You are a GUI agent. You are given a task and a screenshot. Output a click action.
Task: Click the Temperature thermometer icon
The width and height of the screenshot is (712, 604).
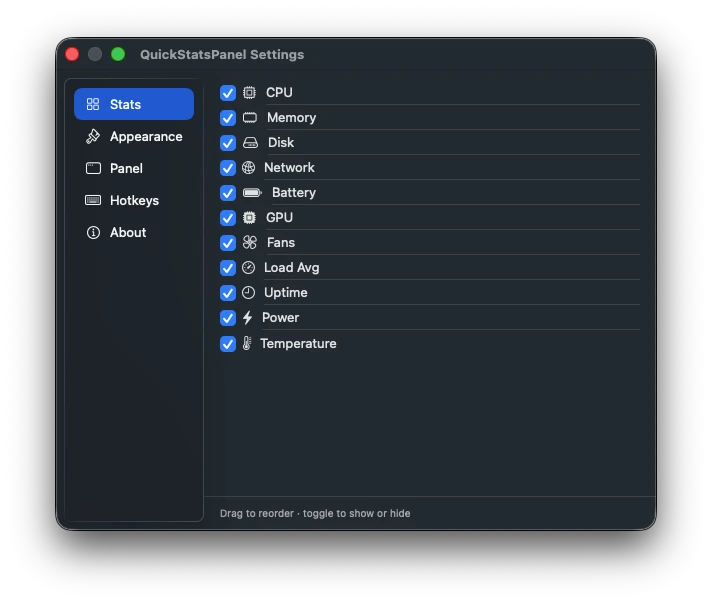(247, 343)
